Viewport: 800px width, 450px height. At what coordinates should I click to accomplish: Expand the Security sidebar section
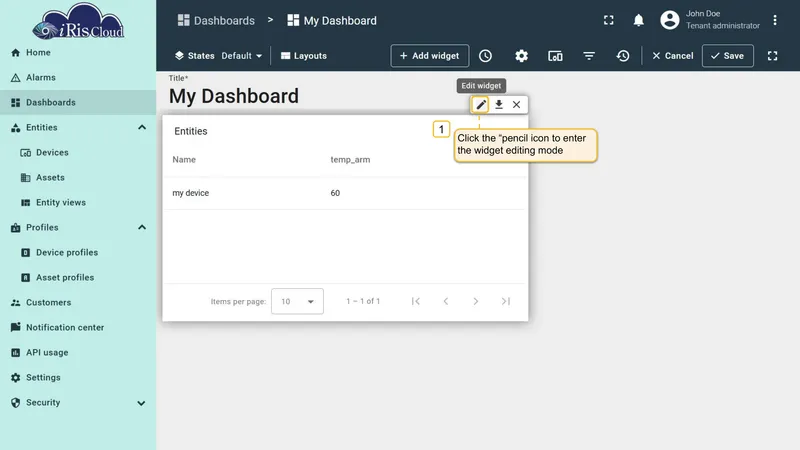point(141,403)
